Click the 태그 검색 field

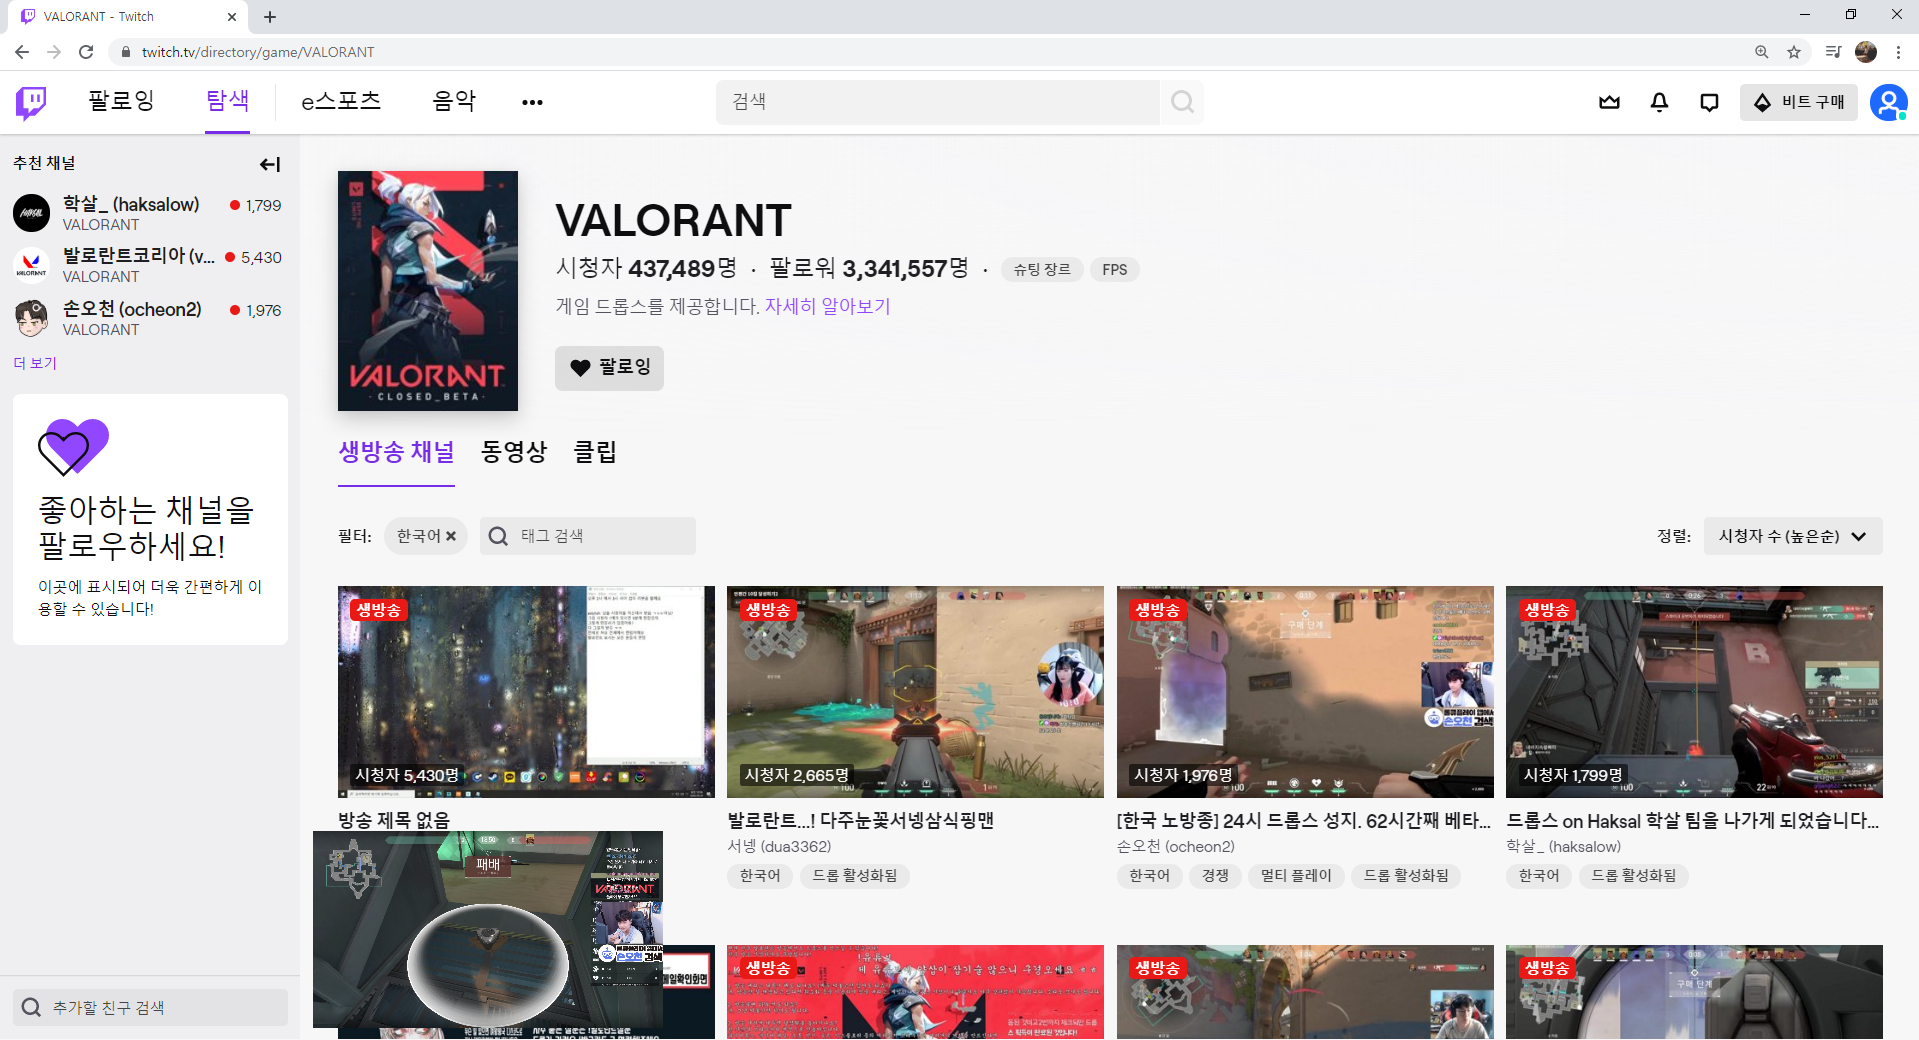(x=588, y=536)
